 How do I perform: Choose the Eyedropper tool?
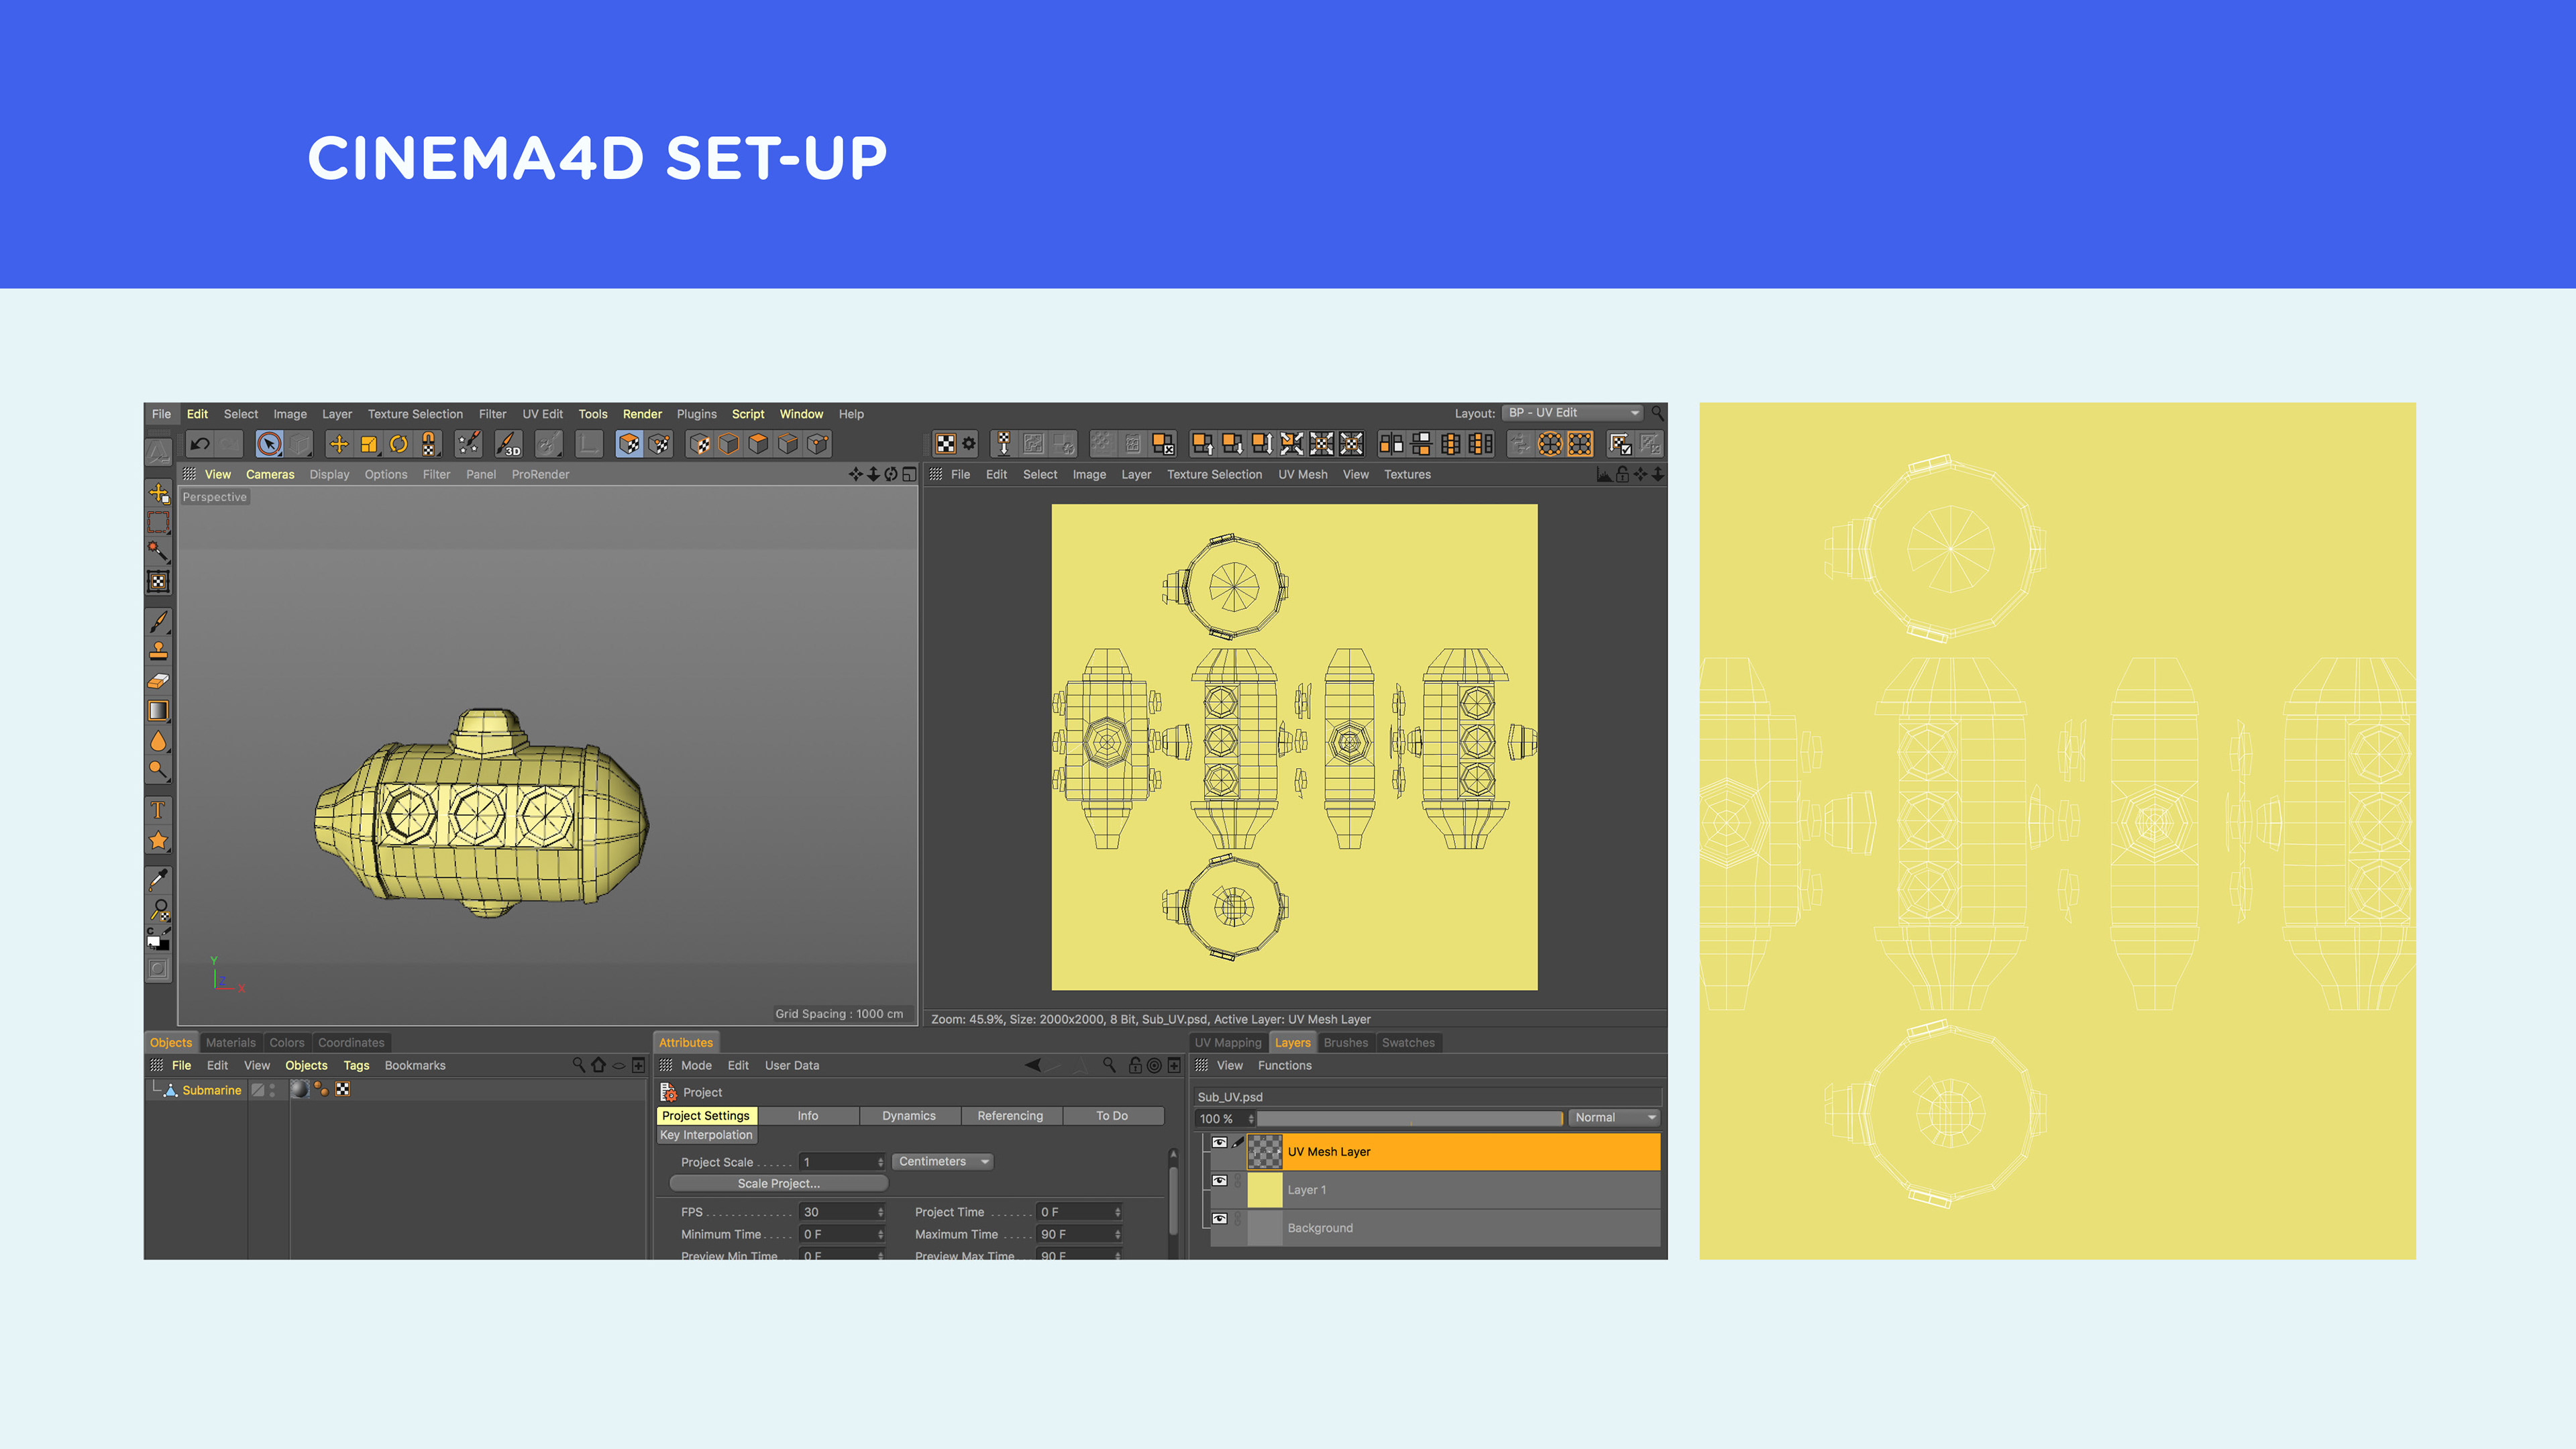[x=158, y=880]
